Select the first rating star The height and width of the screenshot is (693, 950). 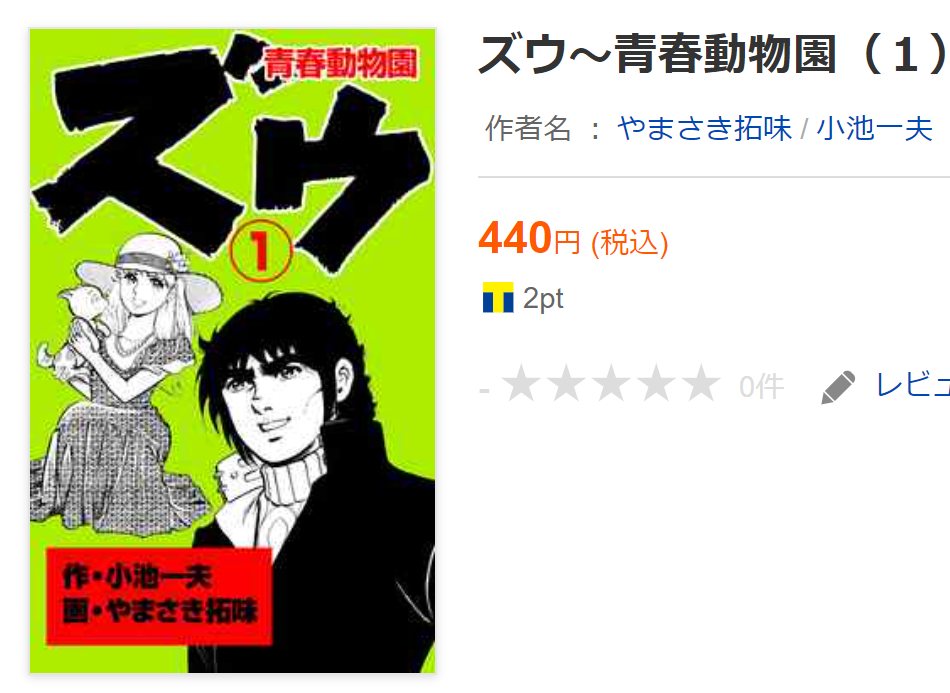click(x=522, y=383)
